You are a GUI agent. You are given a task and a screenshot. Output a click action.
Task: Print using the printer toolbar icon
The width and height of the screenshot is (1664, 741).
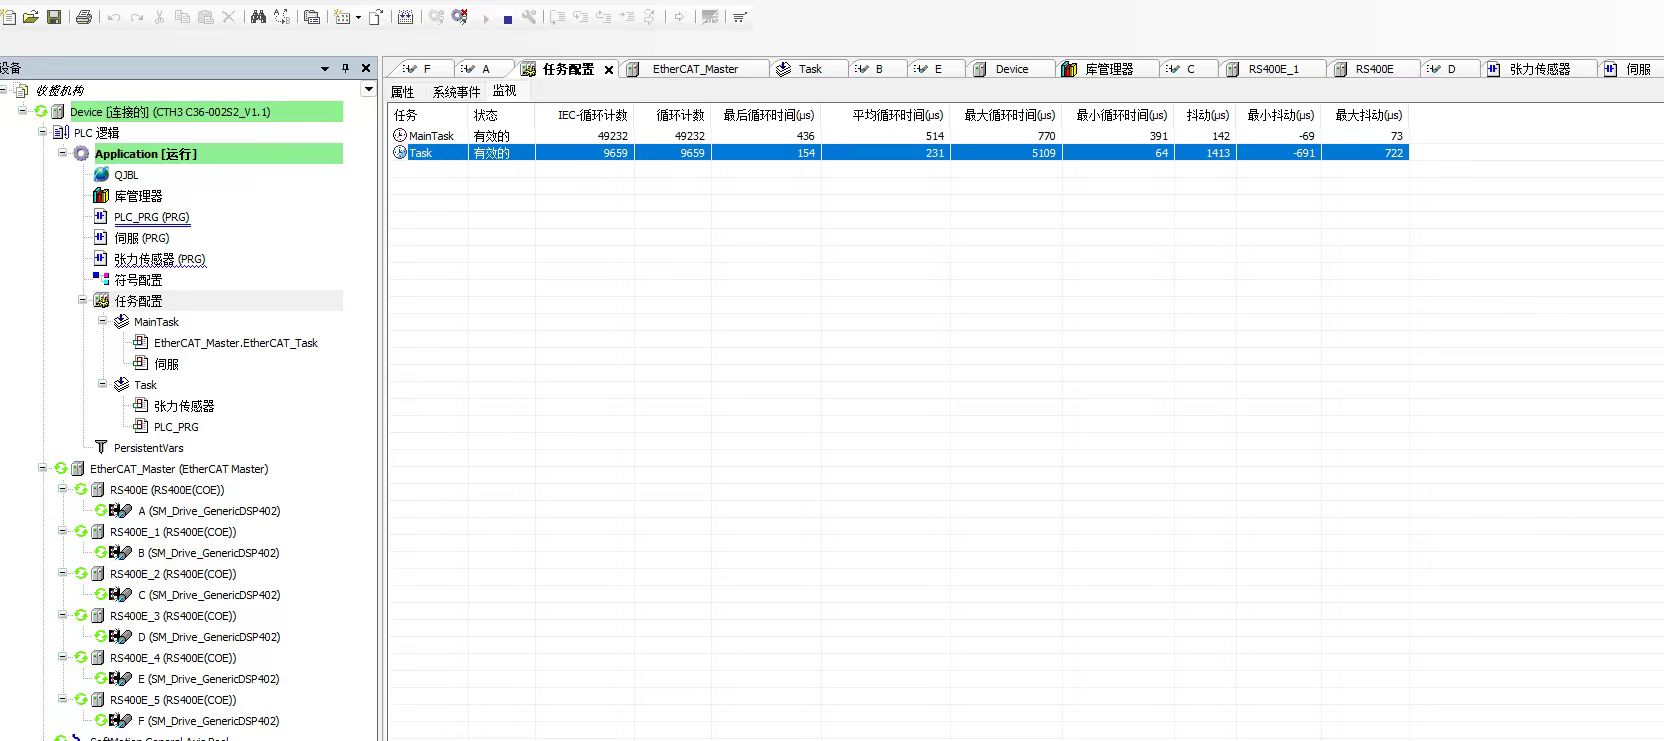[84, 17]
